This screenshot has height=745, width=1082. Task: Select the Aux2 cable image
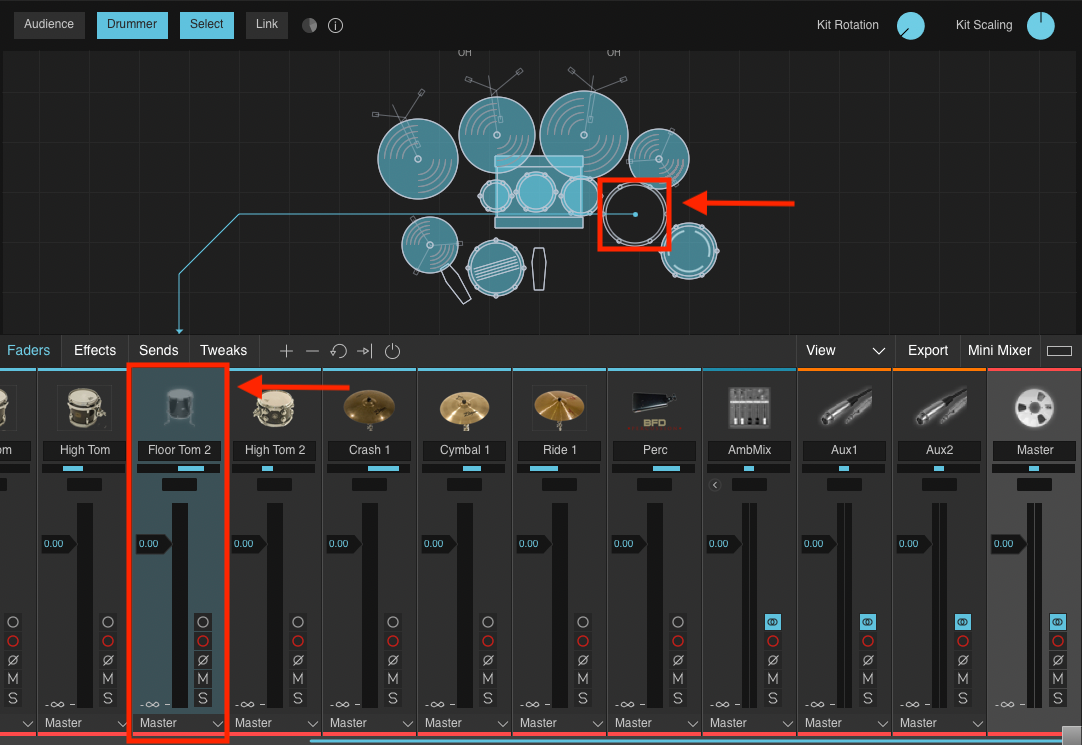coord(940,408)
